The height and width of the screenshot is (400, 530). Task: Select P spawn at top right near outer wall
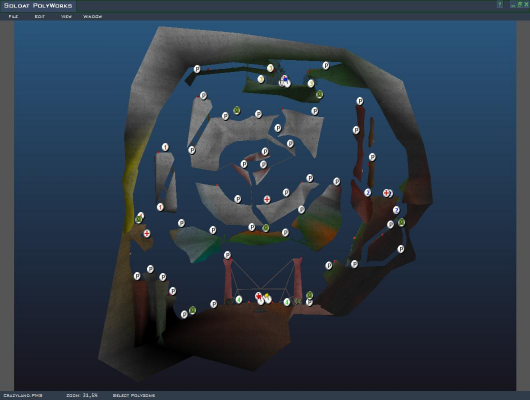coord(326,66)
